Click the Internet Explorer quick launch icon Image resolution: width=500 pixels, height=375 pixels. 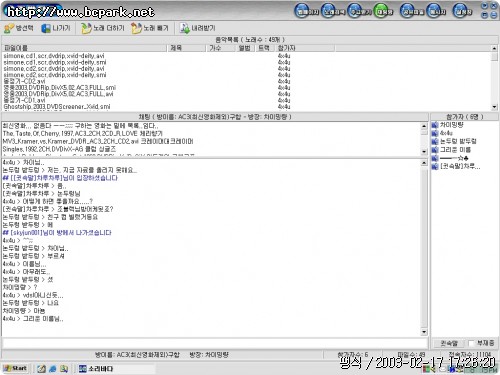(x=53, y=369)
